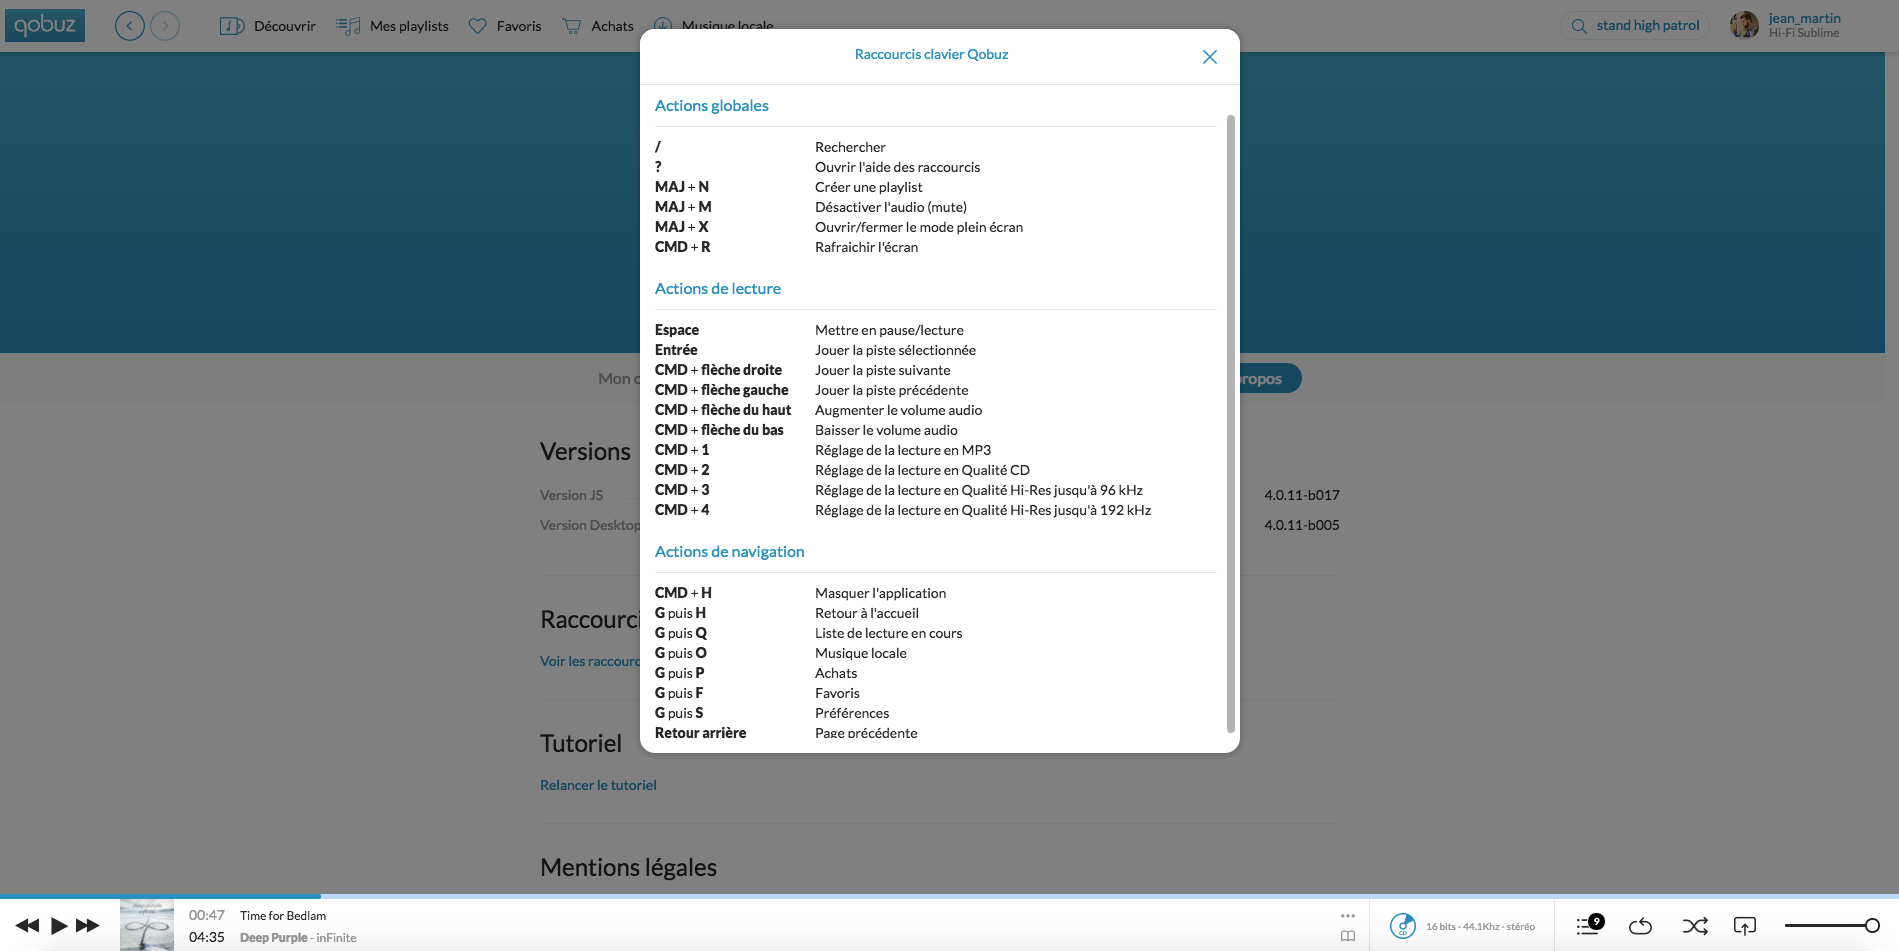The height and width of the screenshot is (951, 1899).
Task: Click 'Augmenter le volume audio' text
Action: click(898, 410)
